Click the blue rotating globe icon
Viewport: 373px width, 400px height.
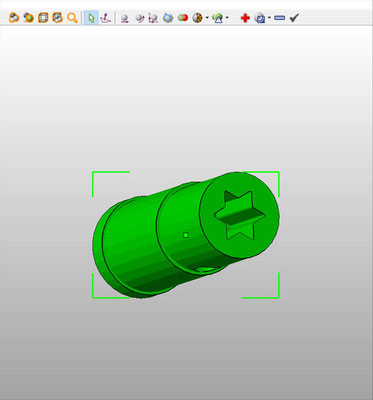tap(168, 18)
